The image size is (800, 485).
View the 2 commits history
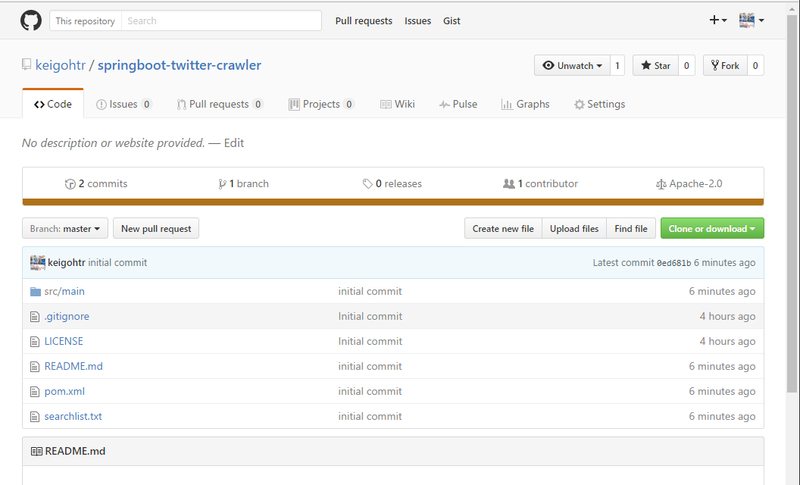[x=96, y=184]
